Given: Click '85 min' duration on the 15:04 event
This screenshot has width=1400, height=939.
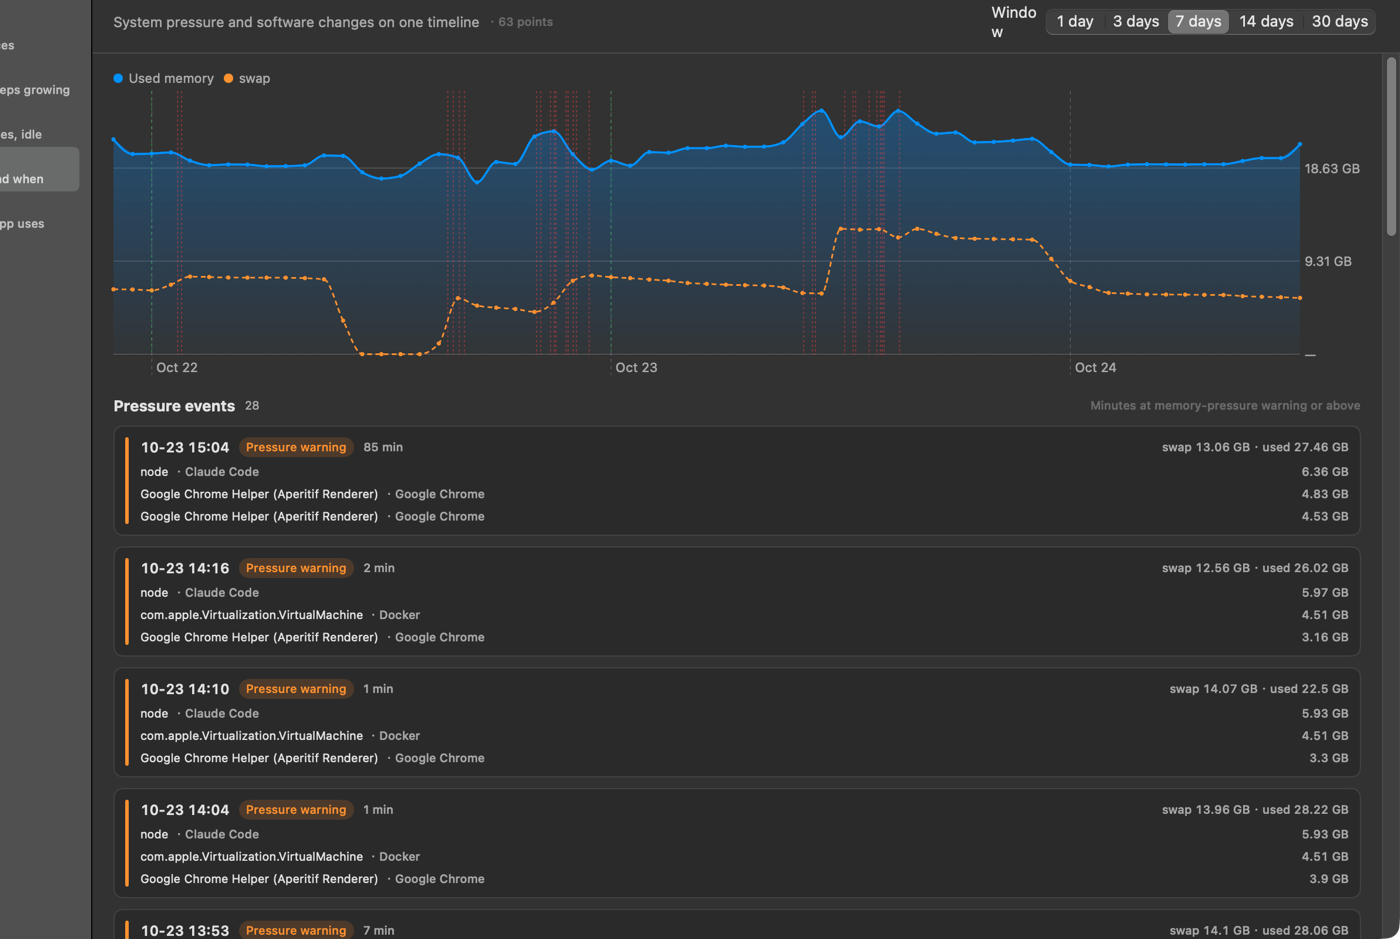Looking at the screenshot, I should coord(383,447).
